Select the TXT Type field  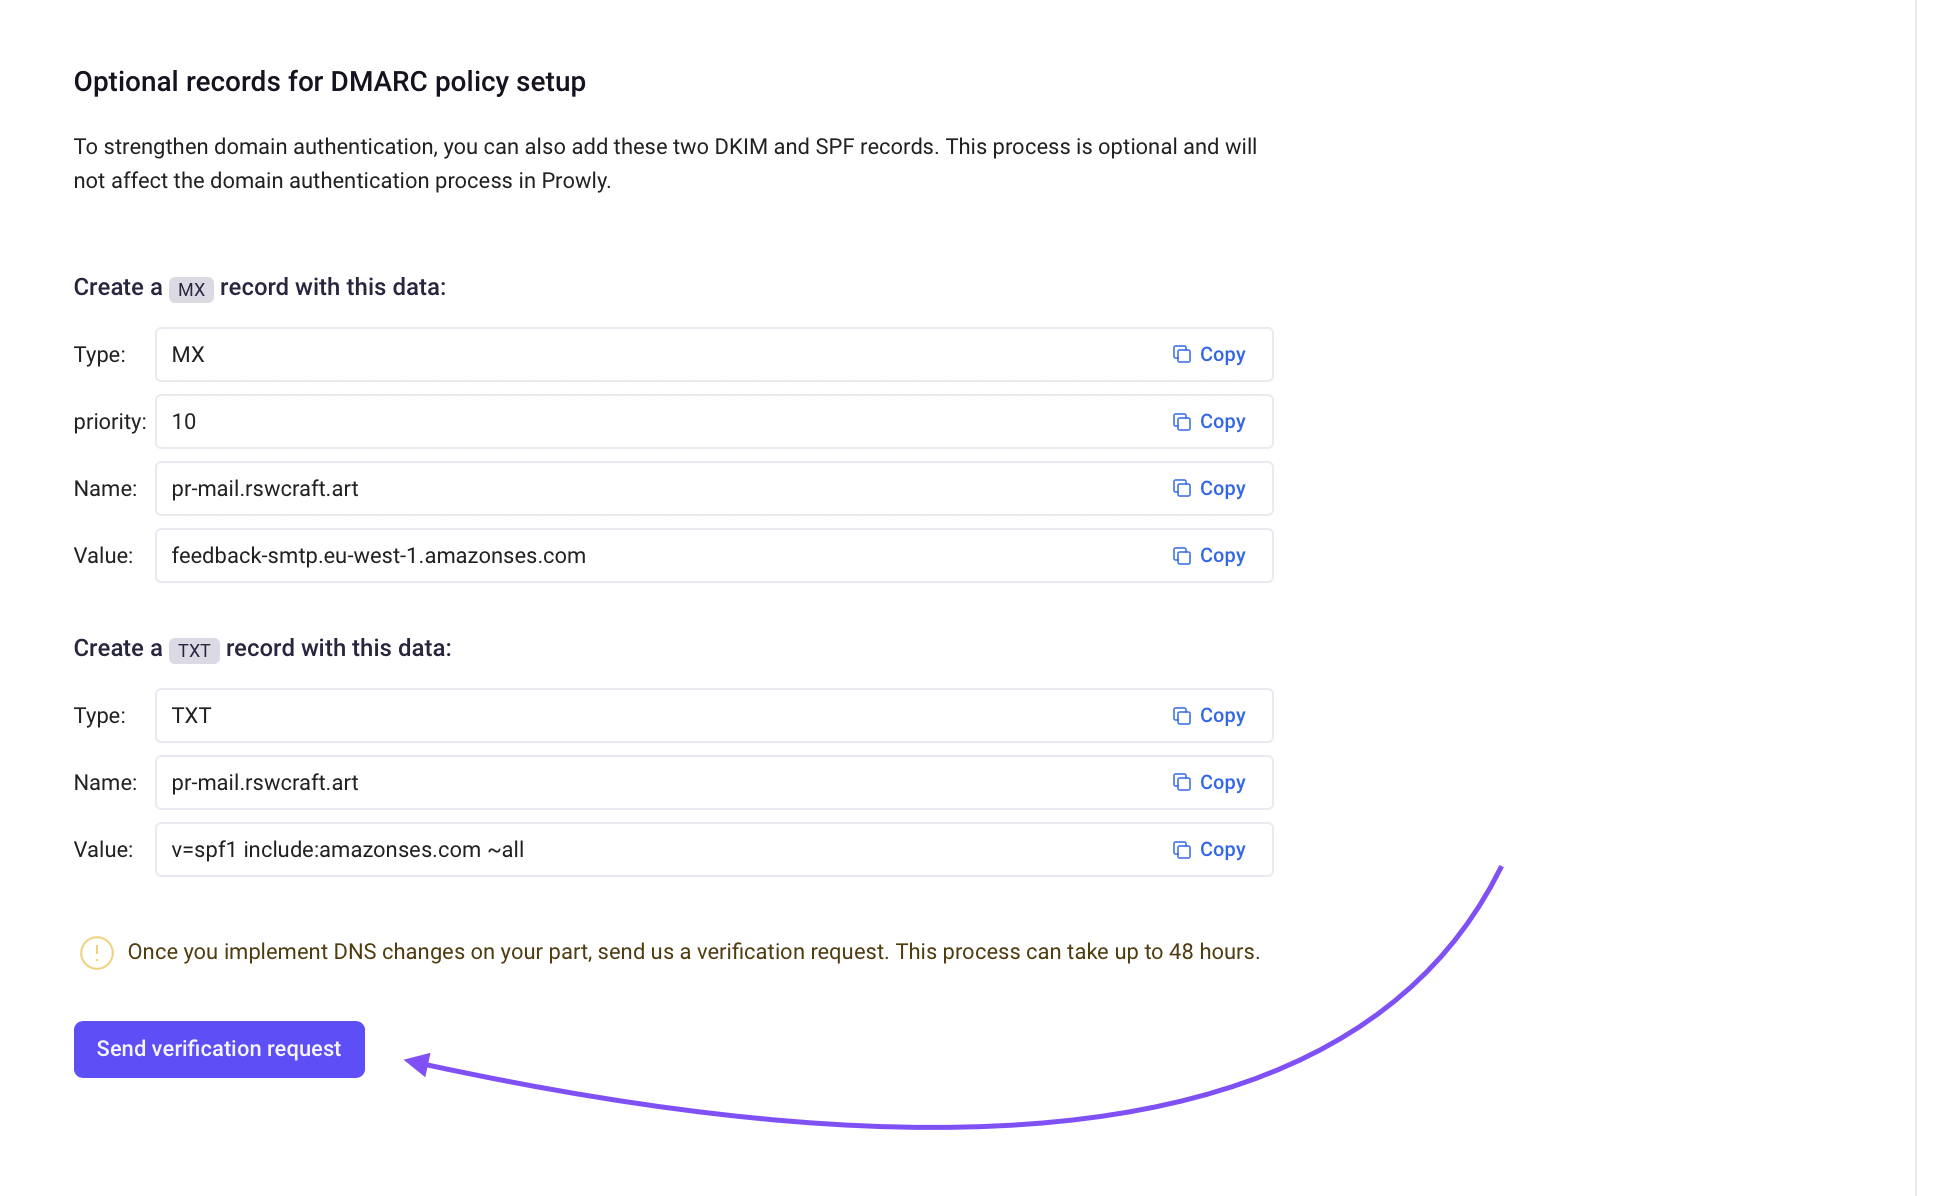(714, 716)
